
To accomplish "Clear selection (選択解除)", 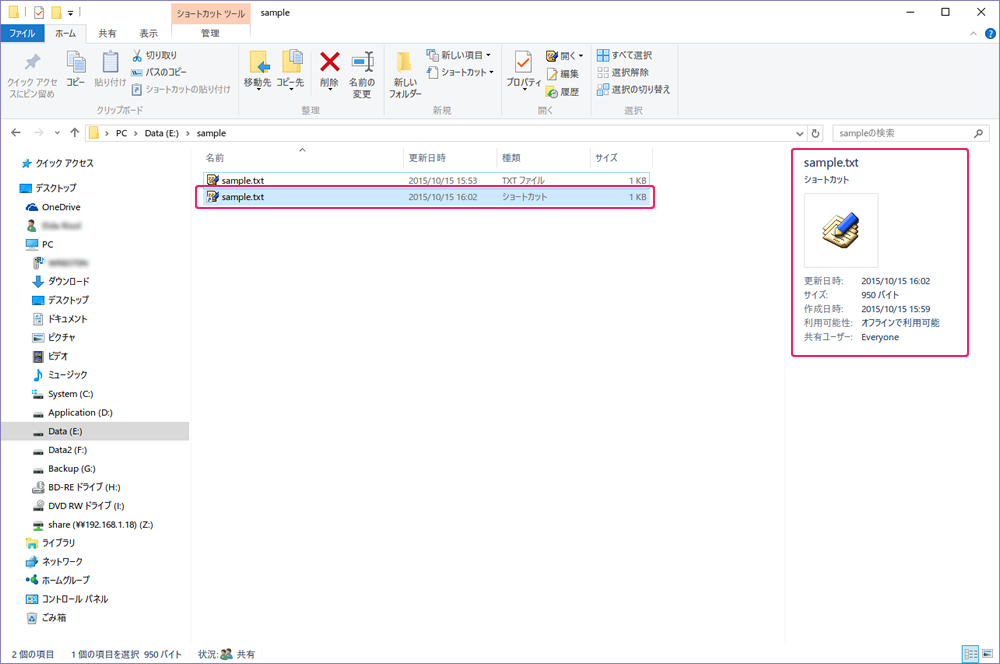I will tap(622, 72).
